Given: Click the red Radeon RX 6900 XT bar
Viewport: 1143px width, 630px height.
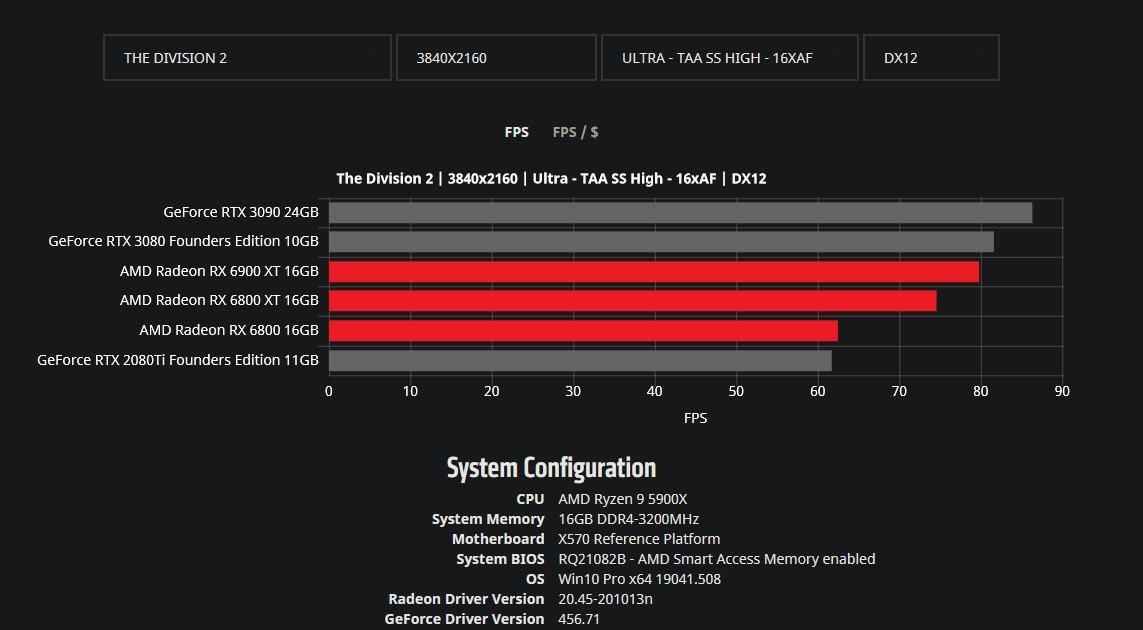Looking at the screenshot, I should point(654,272).
